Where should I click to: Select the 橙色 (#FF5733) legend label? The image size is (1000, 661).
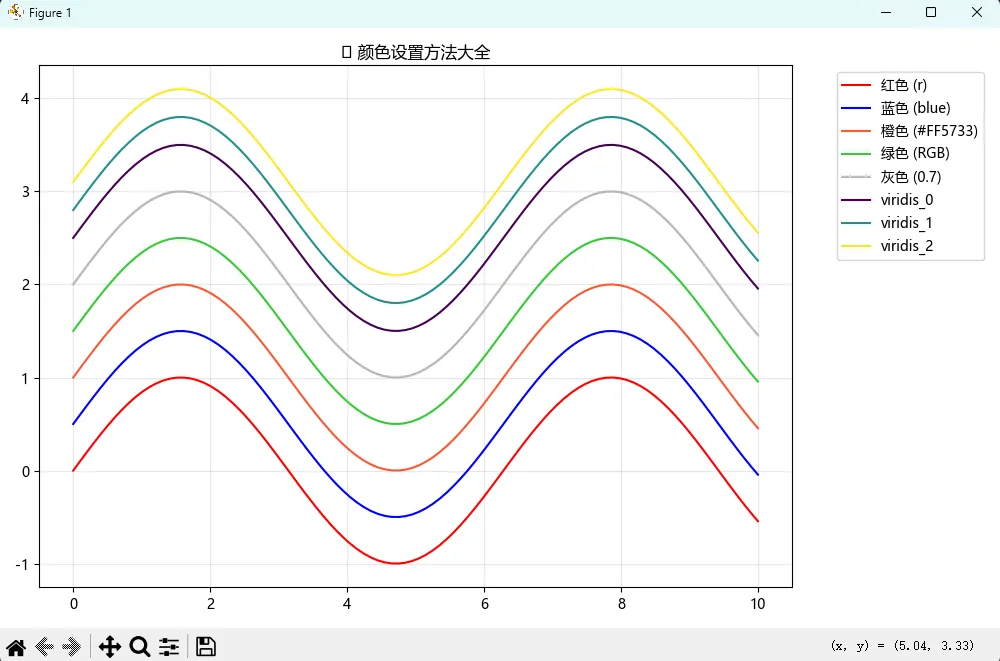coord(928,131)
